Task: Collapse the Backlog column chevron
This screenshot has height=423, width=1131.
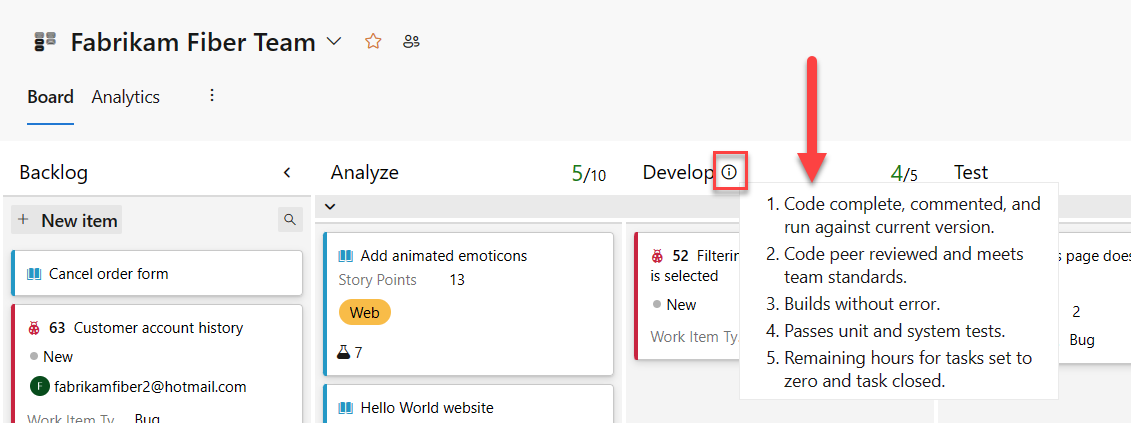Action: (x=287, y=173)
